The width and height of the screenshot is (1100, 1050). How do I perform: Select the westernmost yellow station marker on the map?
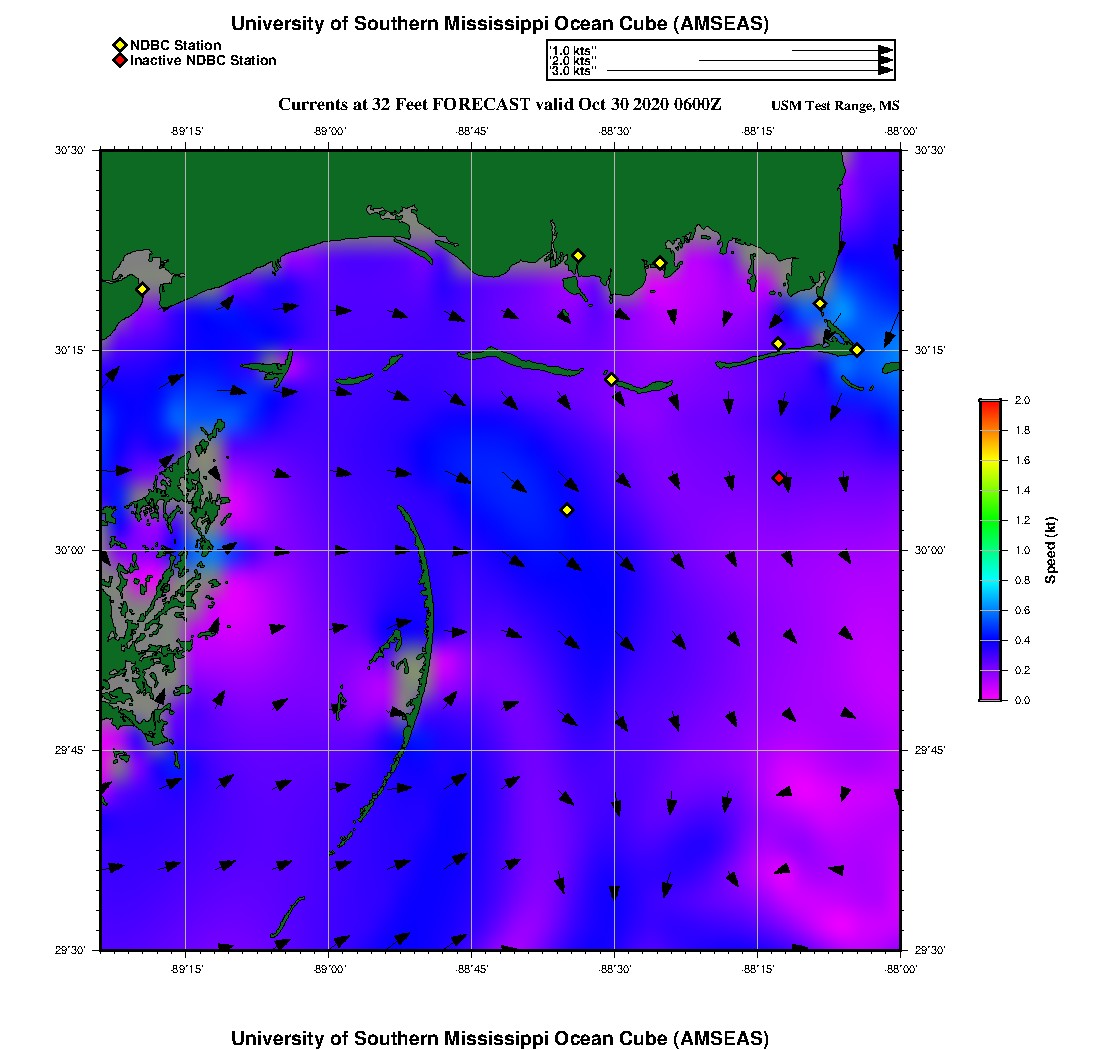click(x=142, y=289)
